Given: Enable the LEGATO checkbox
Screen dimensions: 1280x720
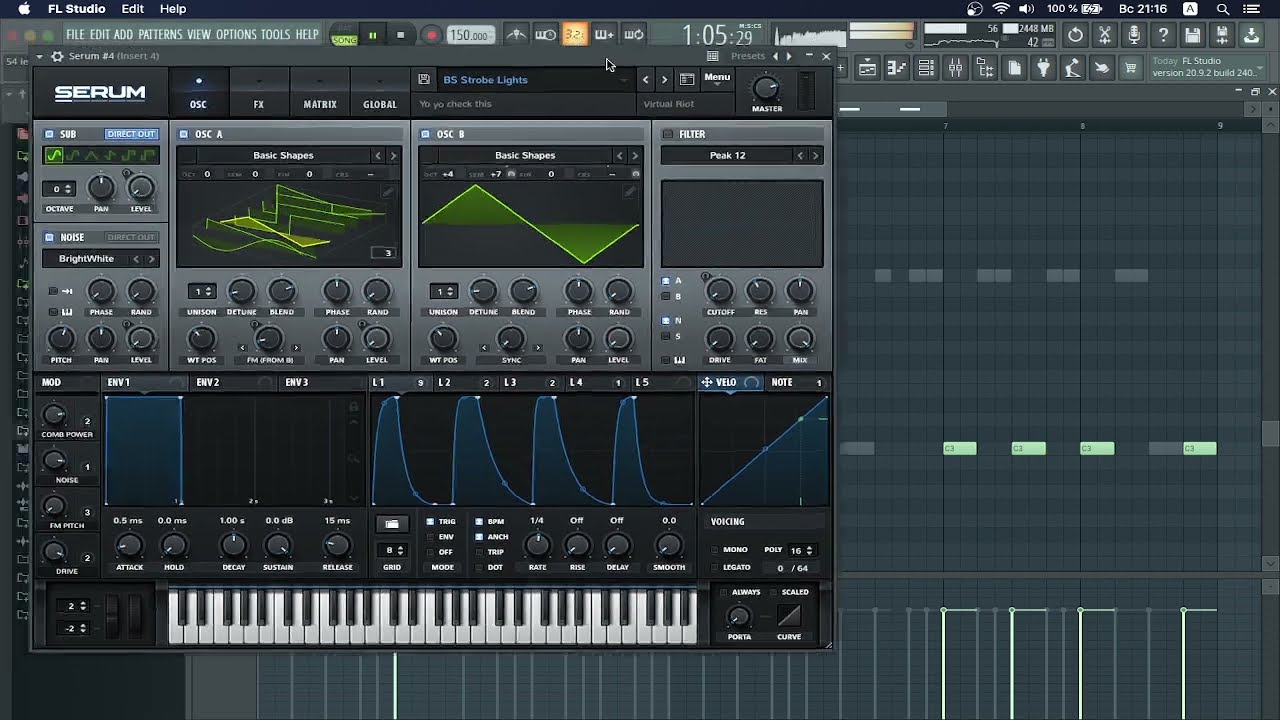Looking at the screenshot, I should pyautogui.click(x=715, y=567).
